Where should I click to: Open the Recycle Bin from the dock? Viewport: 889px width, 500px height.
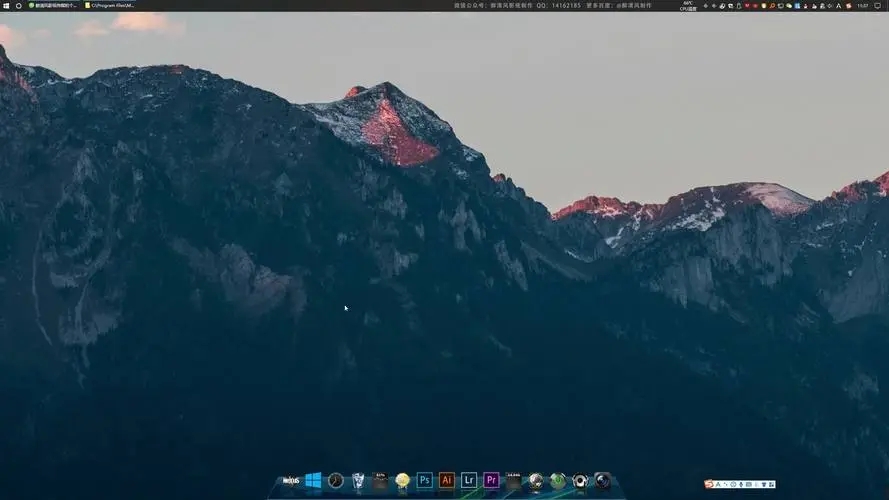(x=358, y=480)
